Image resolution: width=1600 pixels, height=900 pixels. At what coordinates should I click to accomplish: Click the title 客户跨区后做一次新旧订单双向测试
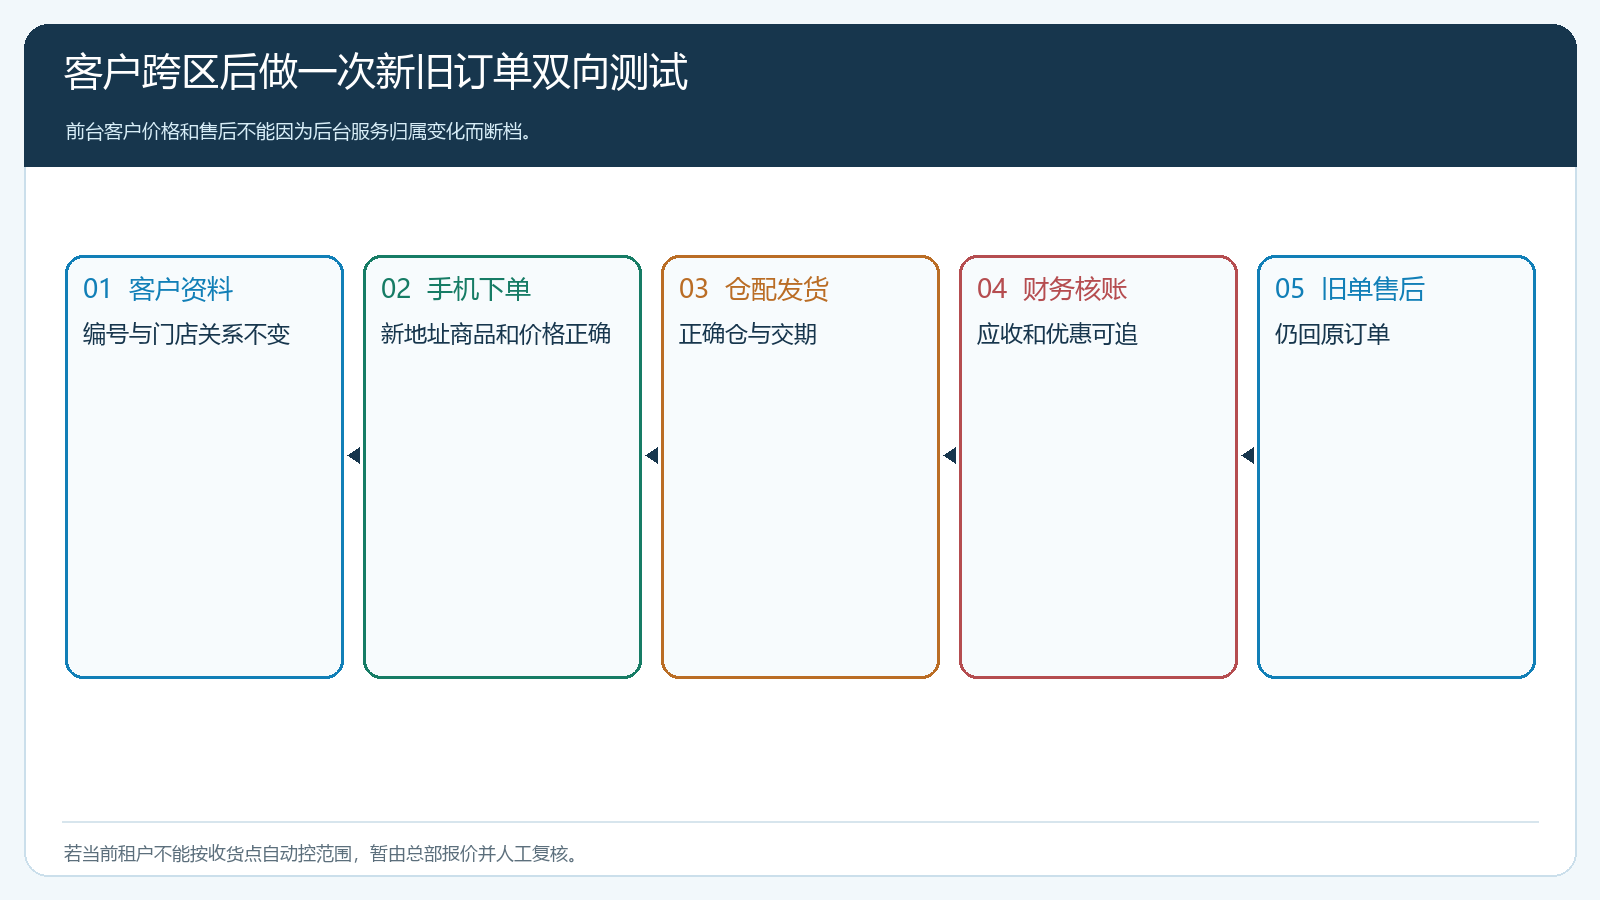[x=376, y=72]
